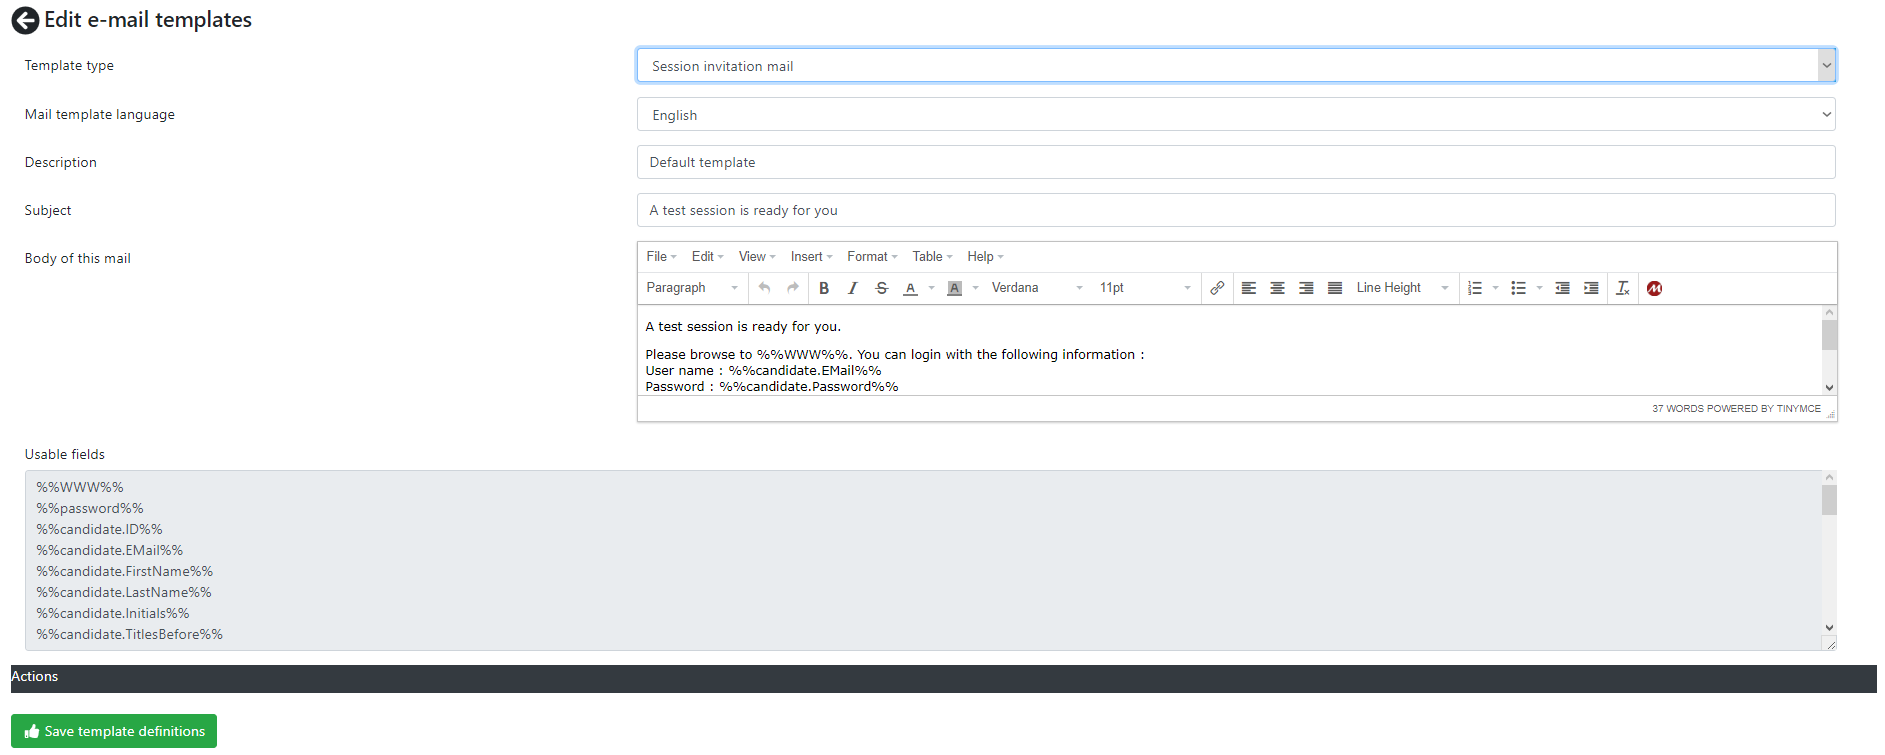Select %%candidate.EMail%% in Usable fields

[x=110, y=550]
